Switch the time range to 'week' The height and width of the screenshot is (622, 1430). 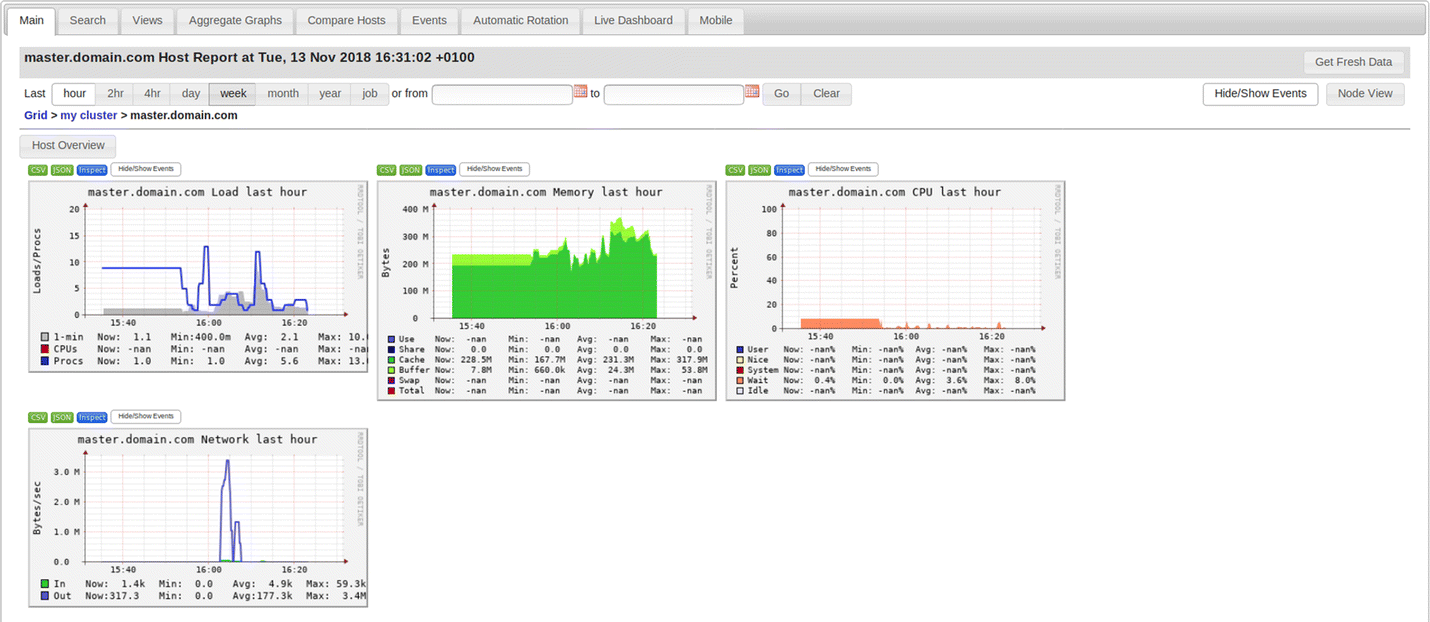[233, 94]
